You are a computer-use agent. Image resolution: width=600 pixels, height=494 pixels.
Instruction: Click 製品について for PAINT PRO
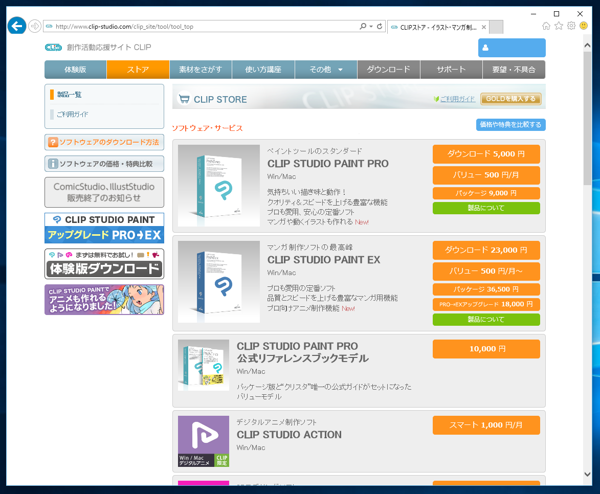486,208
